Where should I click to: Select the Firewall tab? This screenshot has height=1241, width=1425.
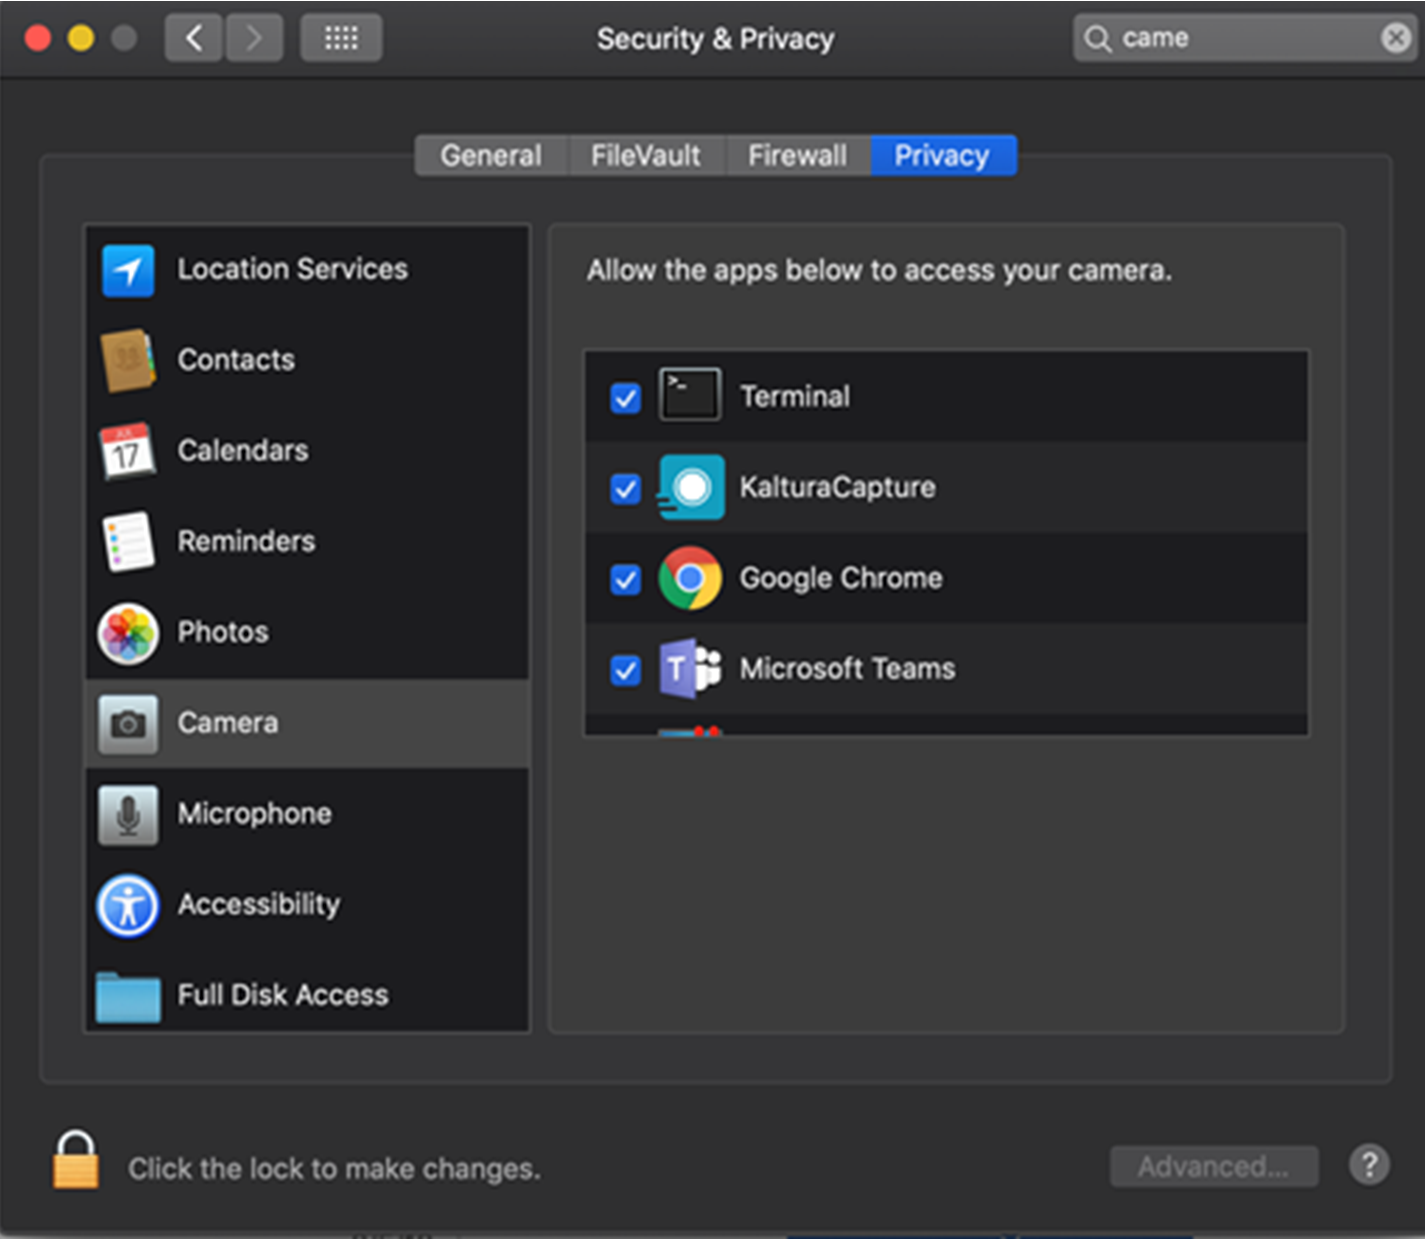click(x=797, y=155)
